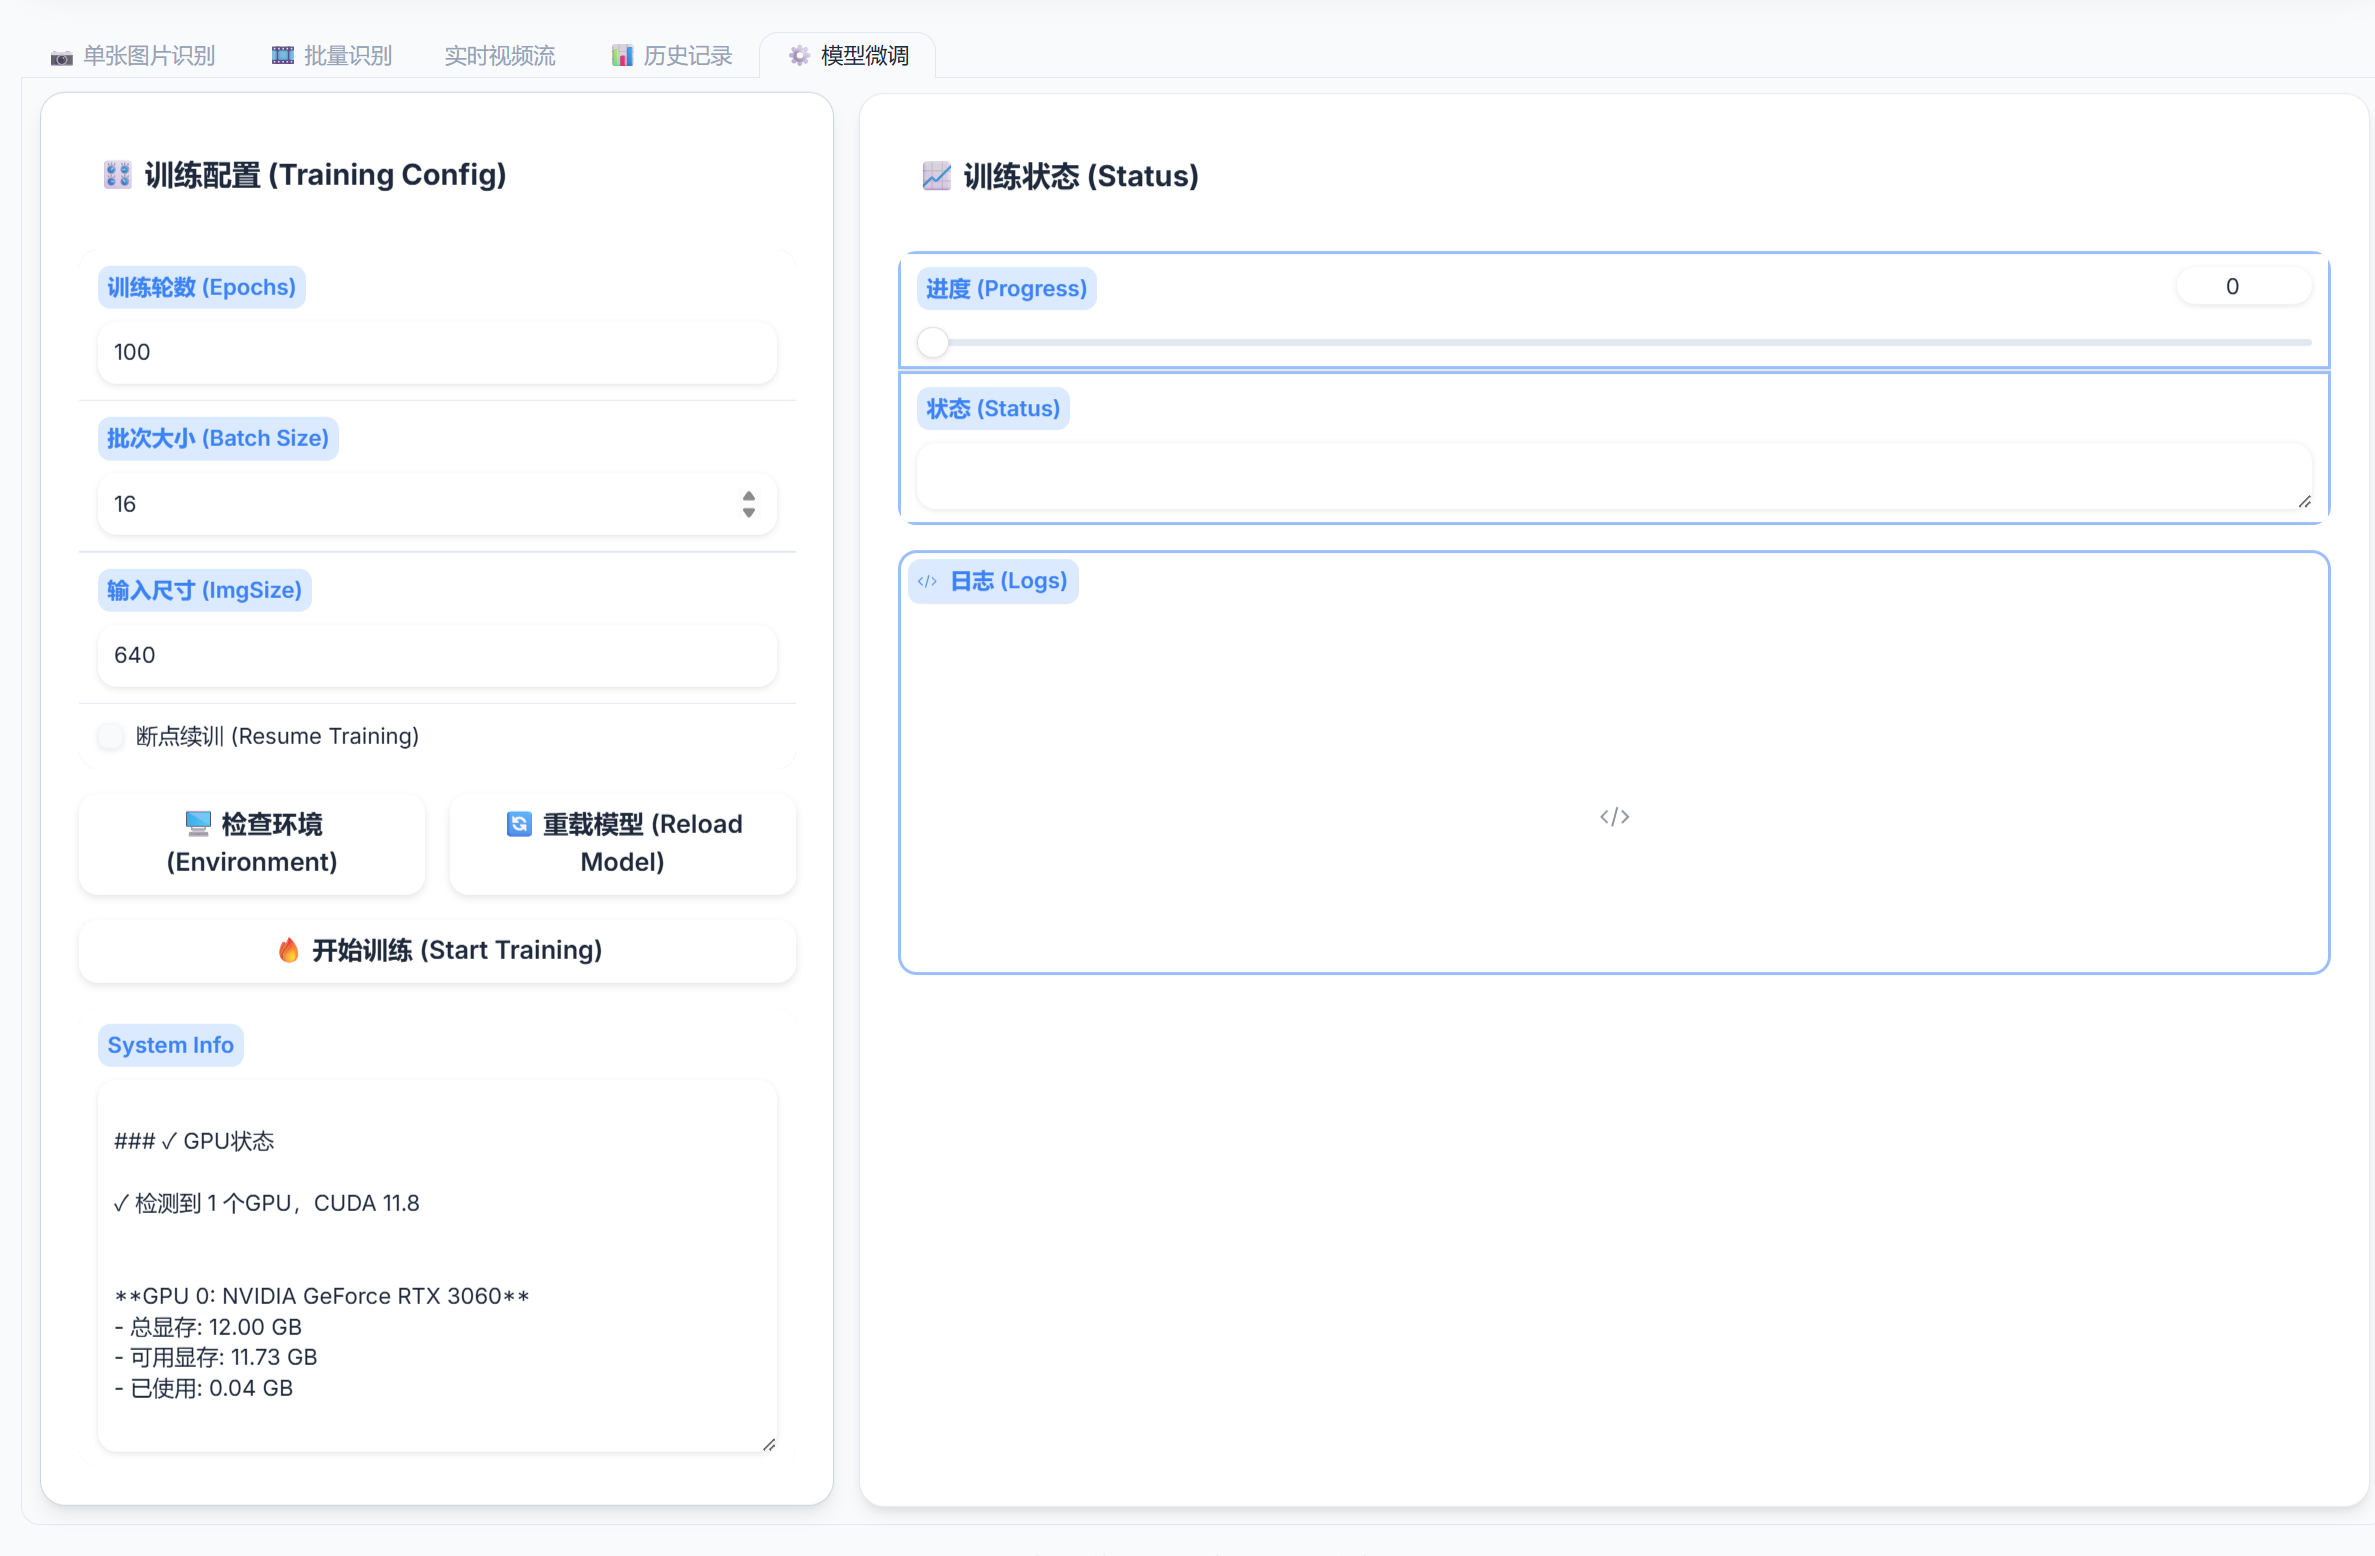Click flame icon on Start Training button

click(x=289, y=950)
